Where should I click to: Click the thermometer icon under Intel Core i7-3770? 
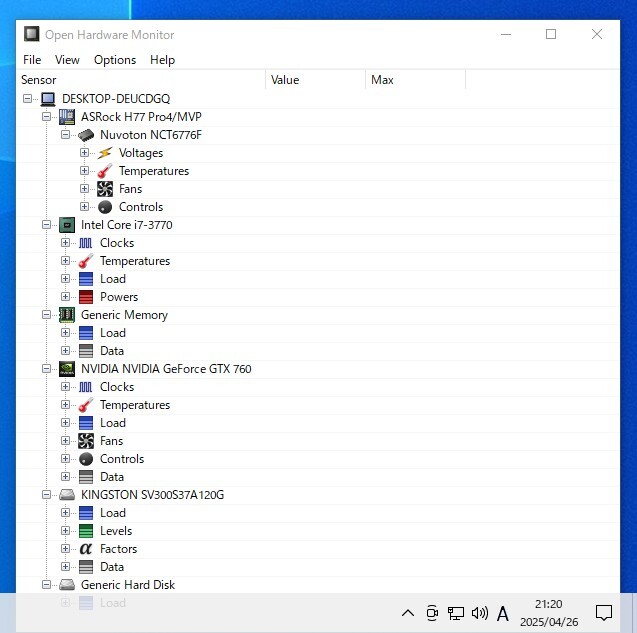86,261
